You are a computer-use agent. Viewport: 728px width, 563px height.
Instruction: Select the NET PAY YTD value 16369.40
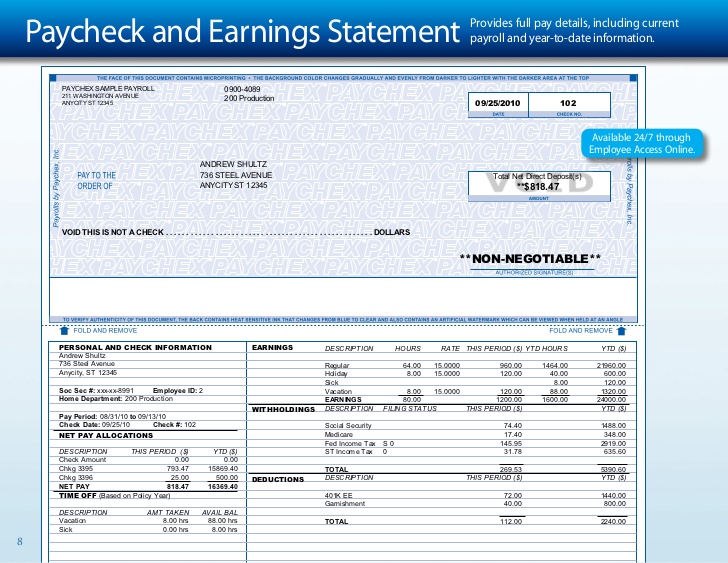coord(223,486)
